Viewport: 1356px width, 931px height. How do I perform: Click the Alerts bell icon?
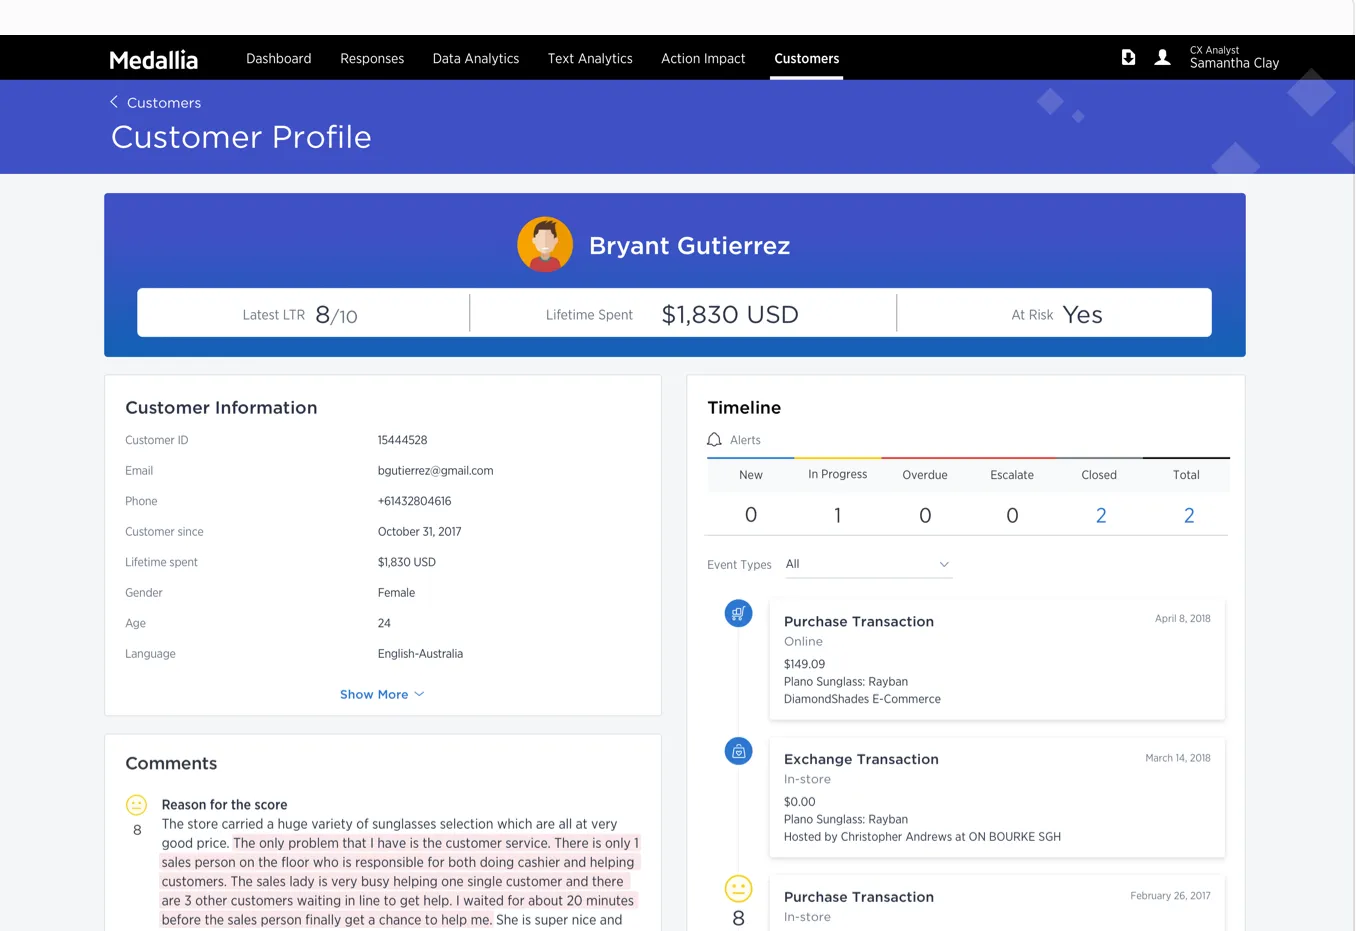[714, 440]
